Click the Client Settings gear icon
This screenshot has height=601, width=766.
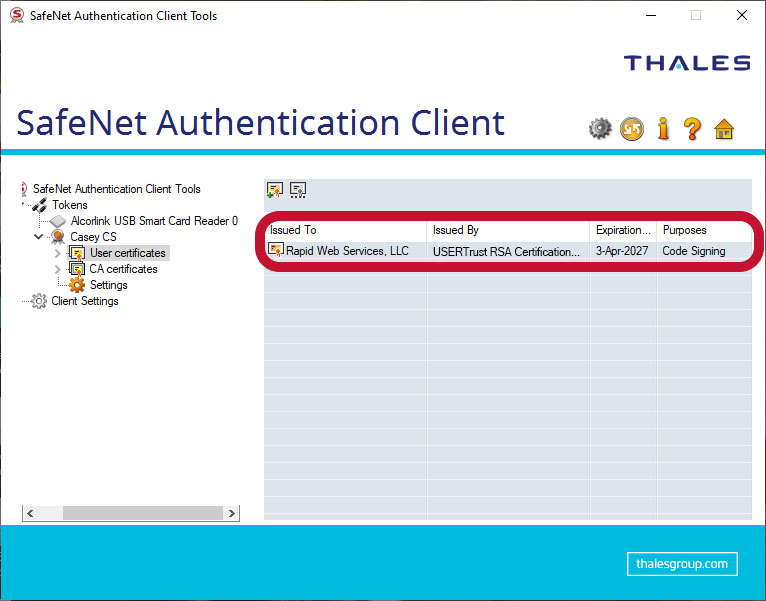39,301
